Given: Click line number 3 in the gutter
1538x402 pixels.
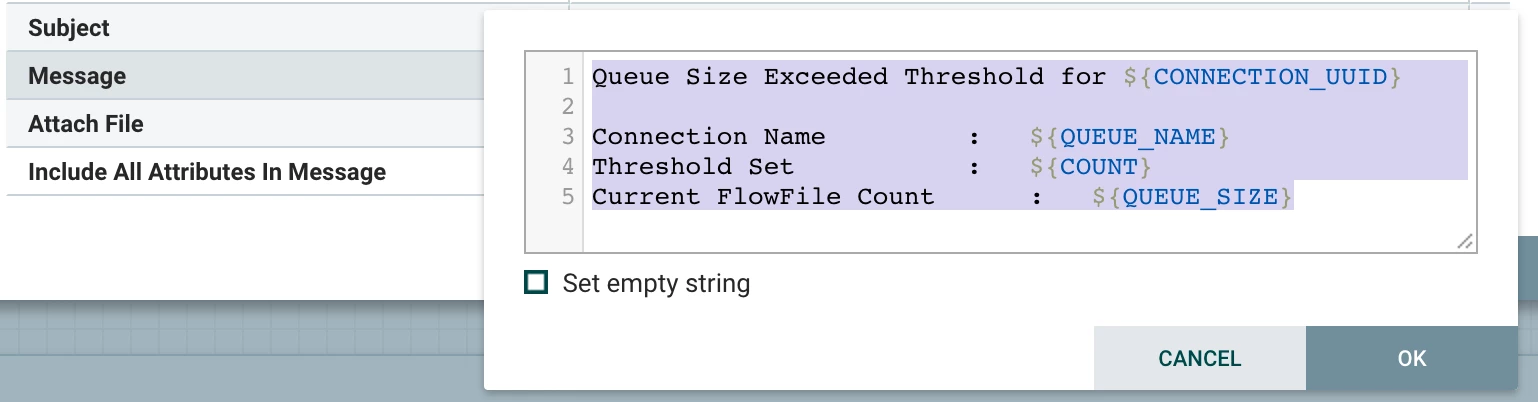Looking at the screenshot, I should click(x=568, y=136).
